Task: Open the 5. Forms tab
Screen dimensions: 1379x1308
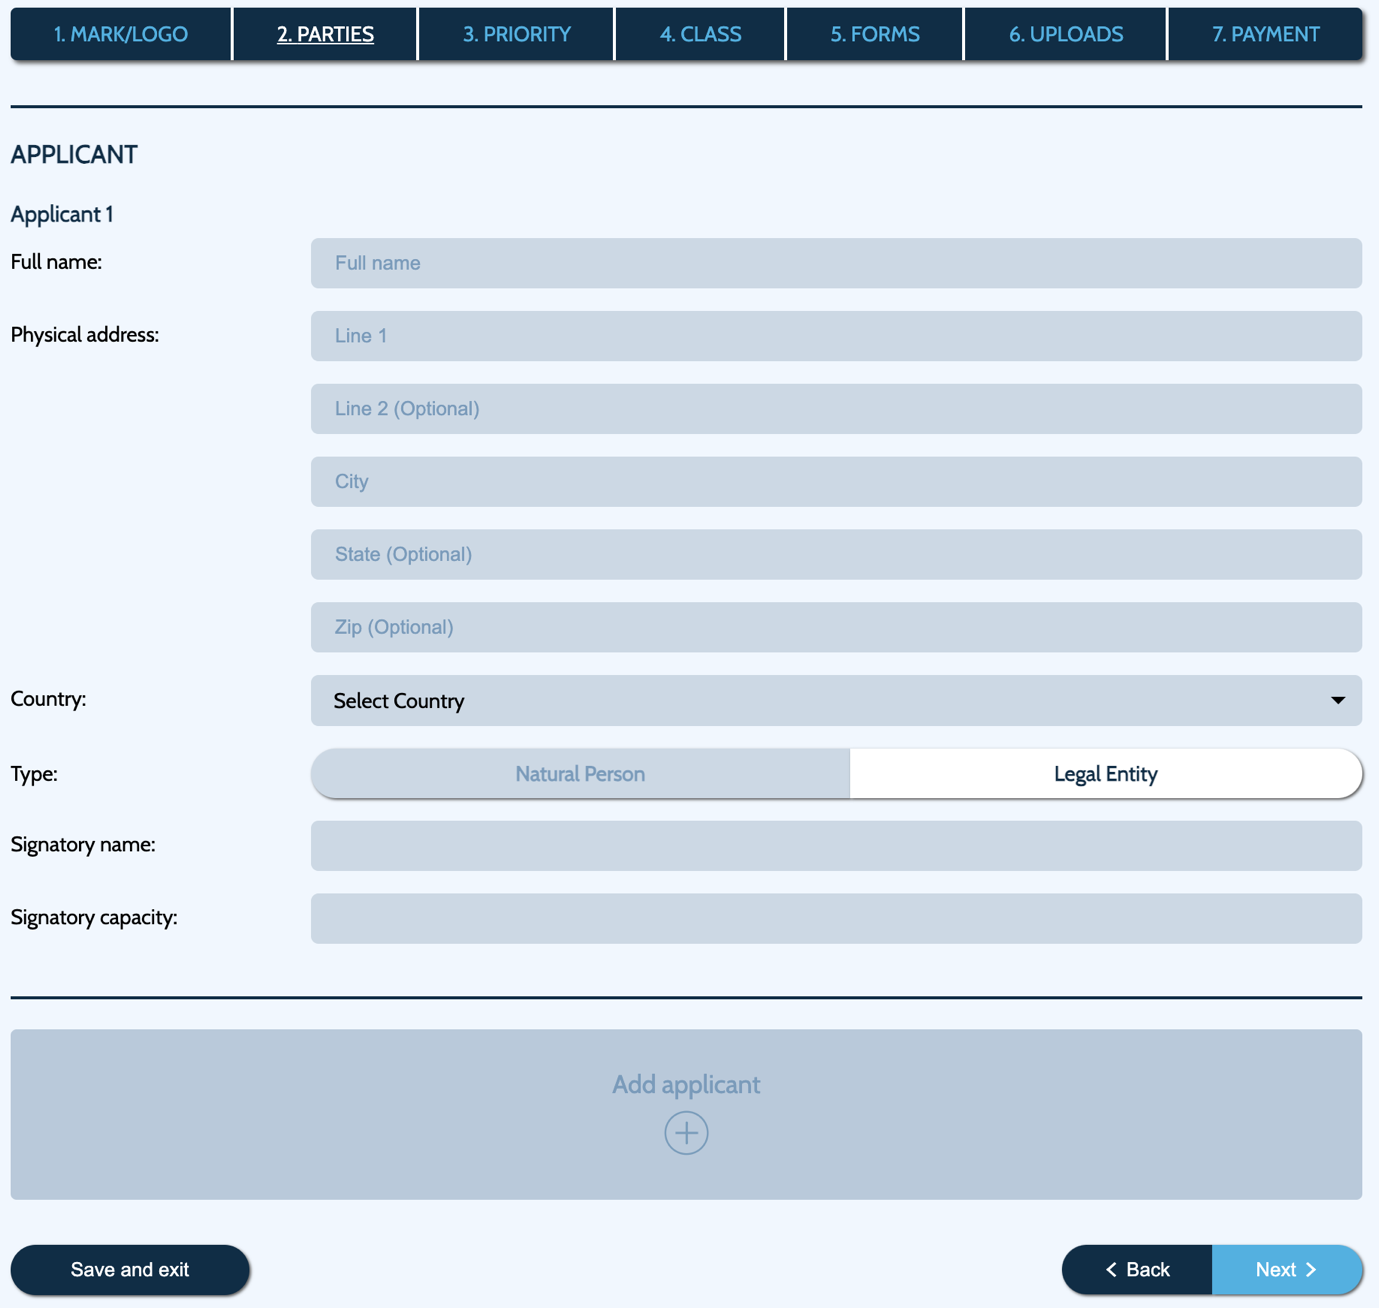Action: 875,34
